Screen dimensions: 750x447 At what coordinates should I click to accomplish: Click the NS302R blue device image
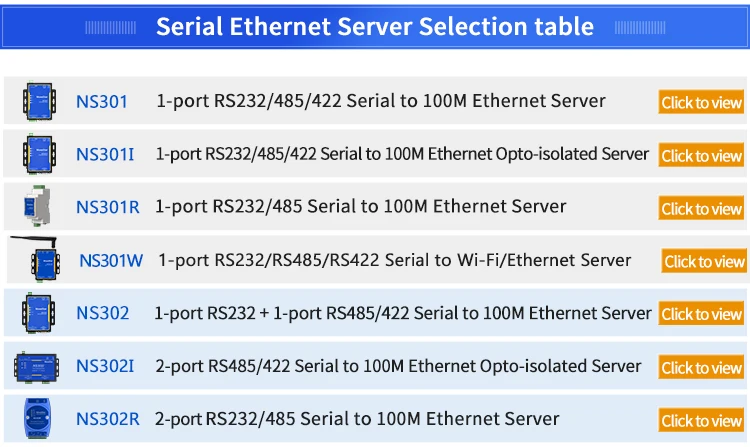click(x=37, y=418)
